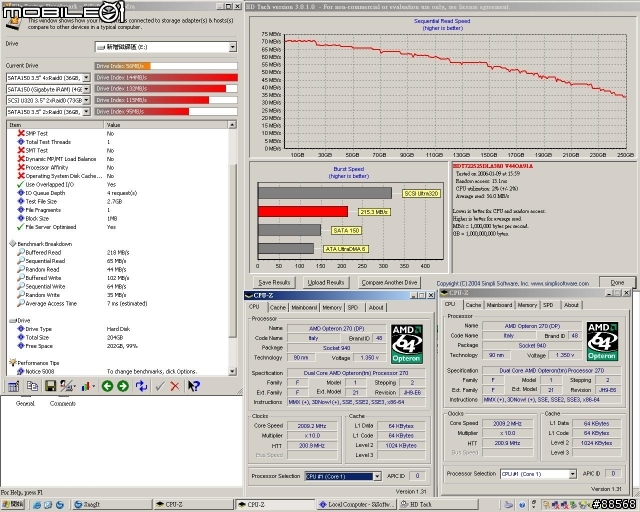The image size is (640, 512).
Task: Select the Buffered Read row
Action: 118,252
